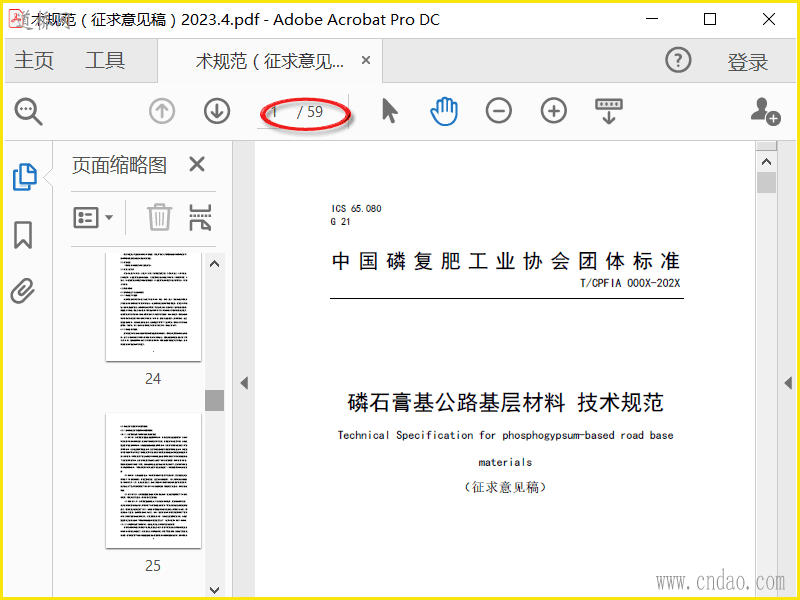Switch to the 主页 tab
Image resolution: width=800 pixels, height=600 pixels.
click(x=34, y=60)
